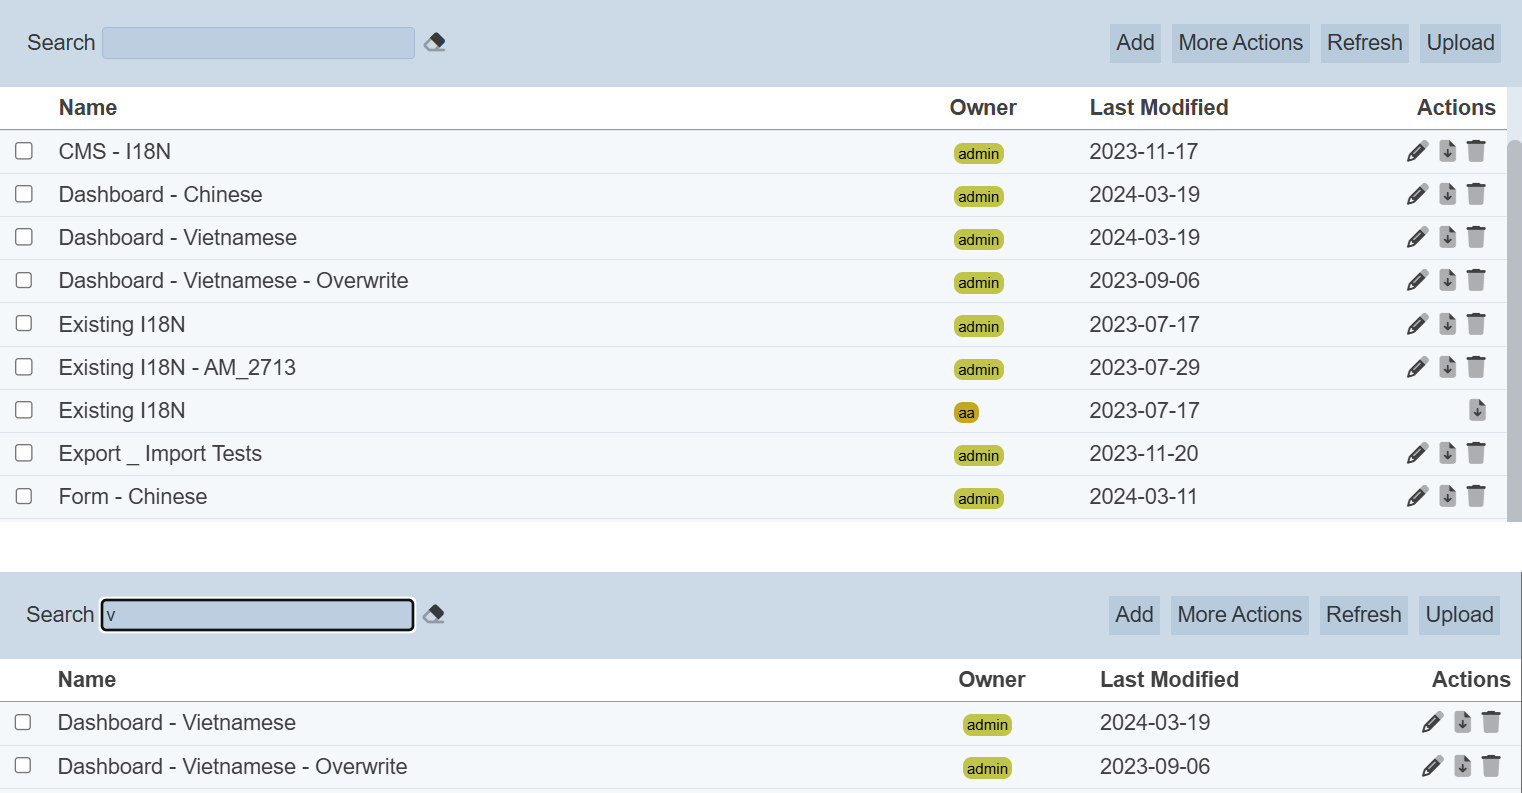Tick the Dashboard - Chinese checkbox

tap(24, 194)
